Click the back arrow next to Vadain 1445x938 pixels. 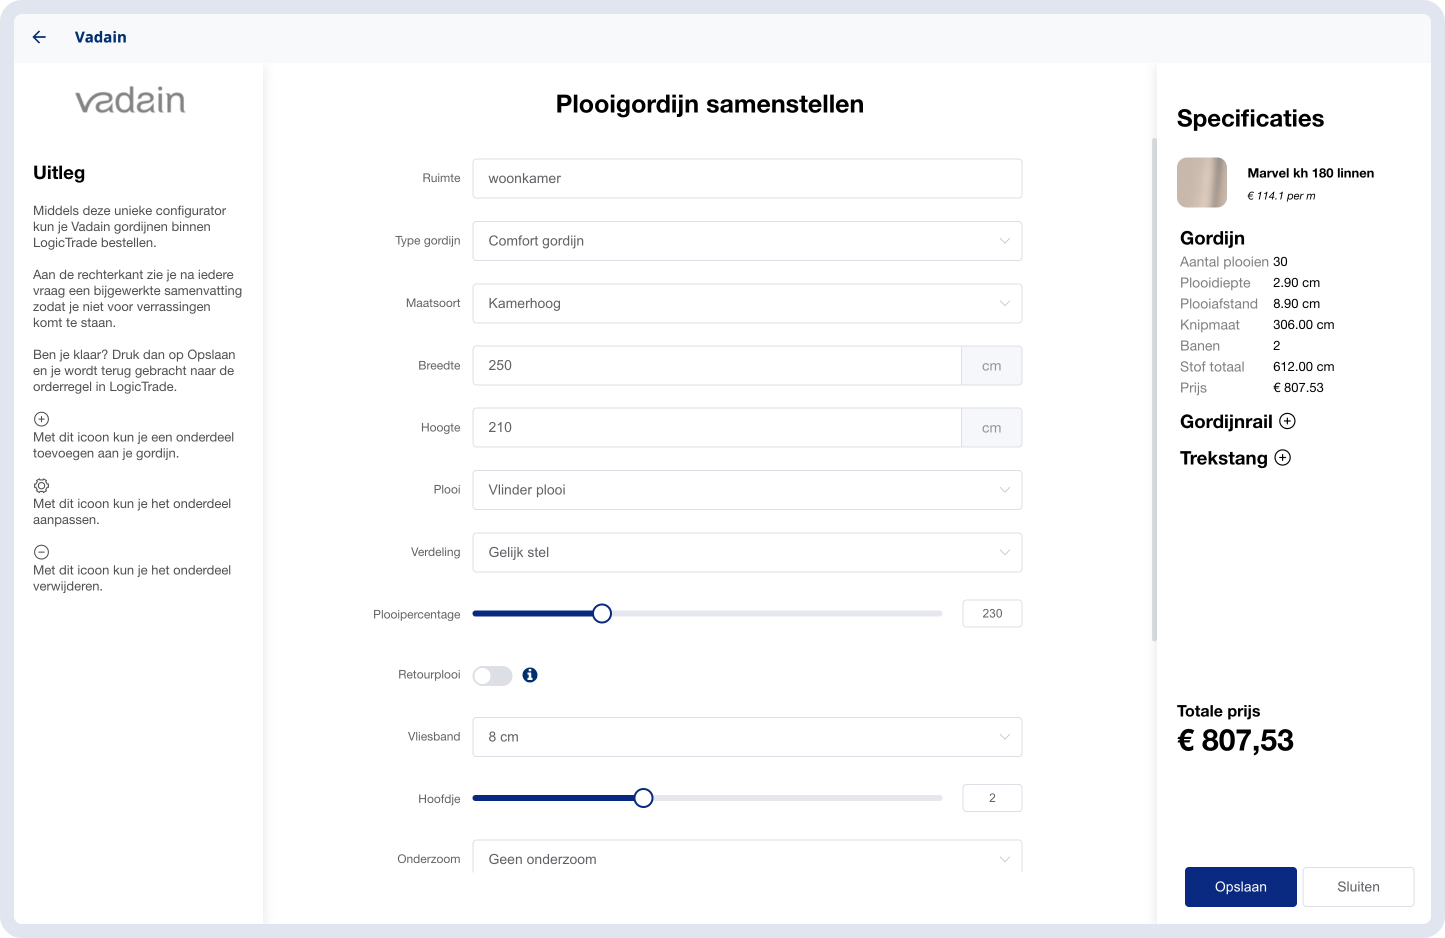tap(39, 37)
